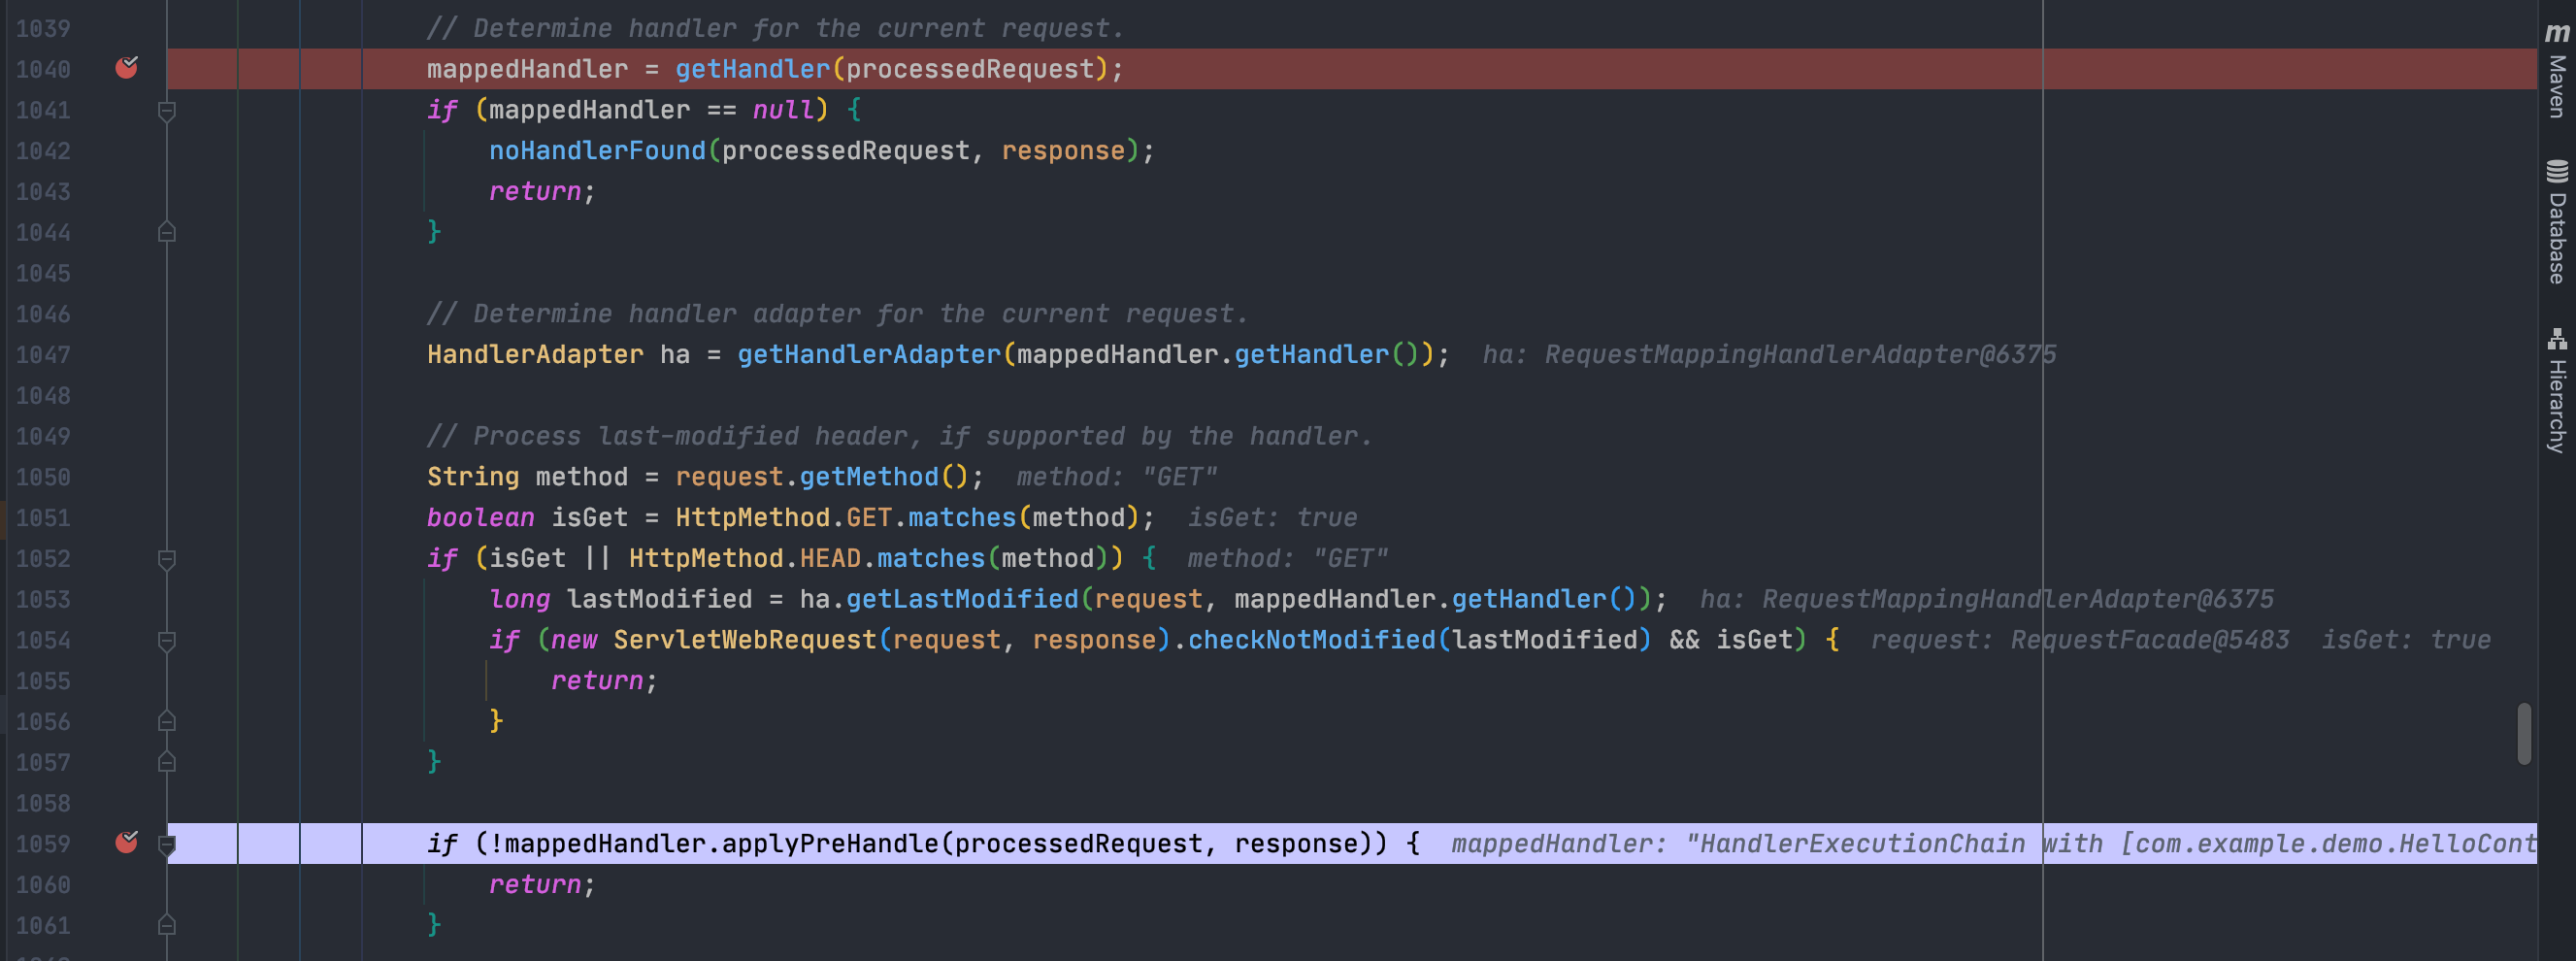Click the checkNotModified method call
Screen dimensions: 2576x961
coord(1311,640)
